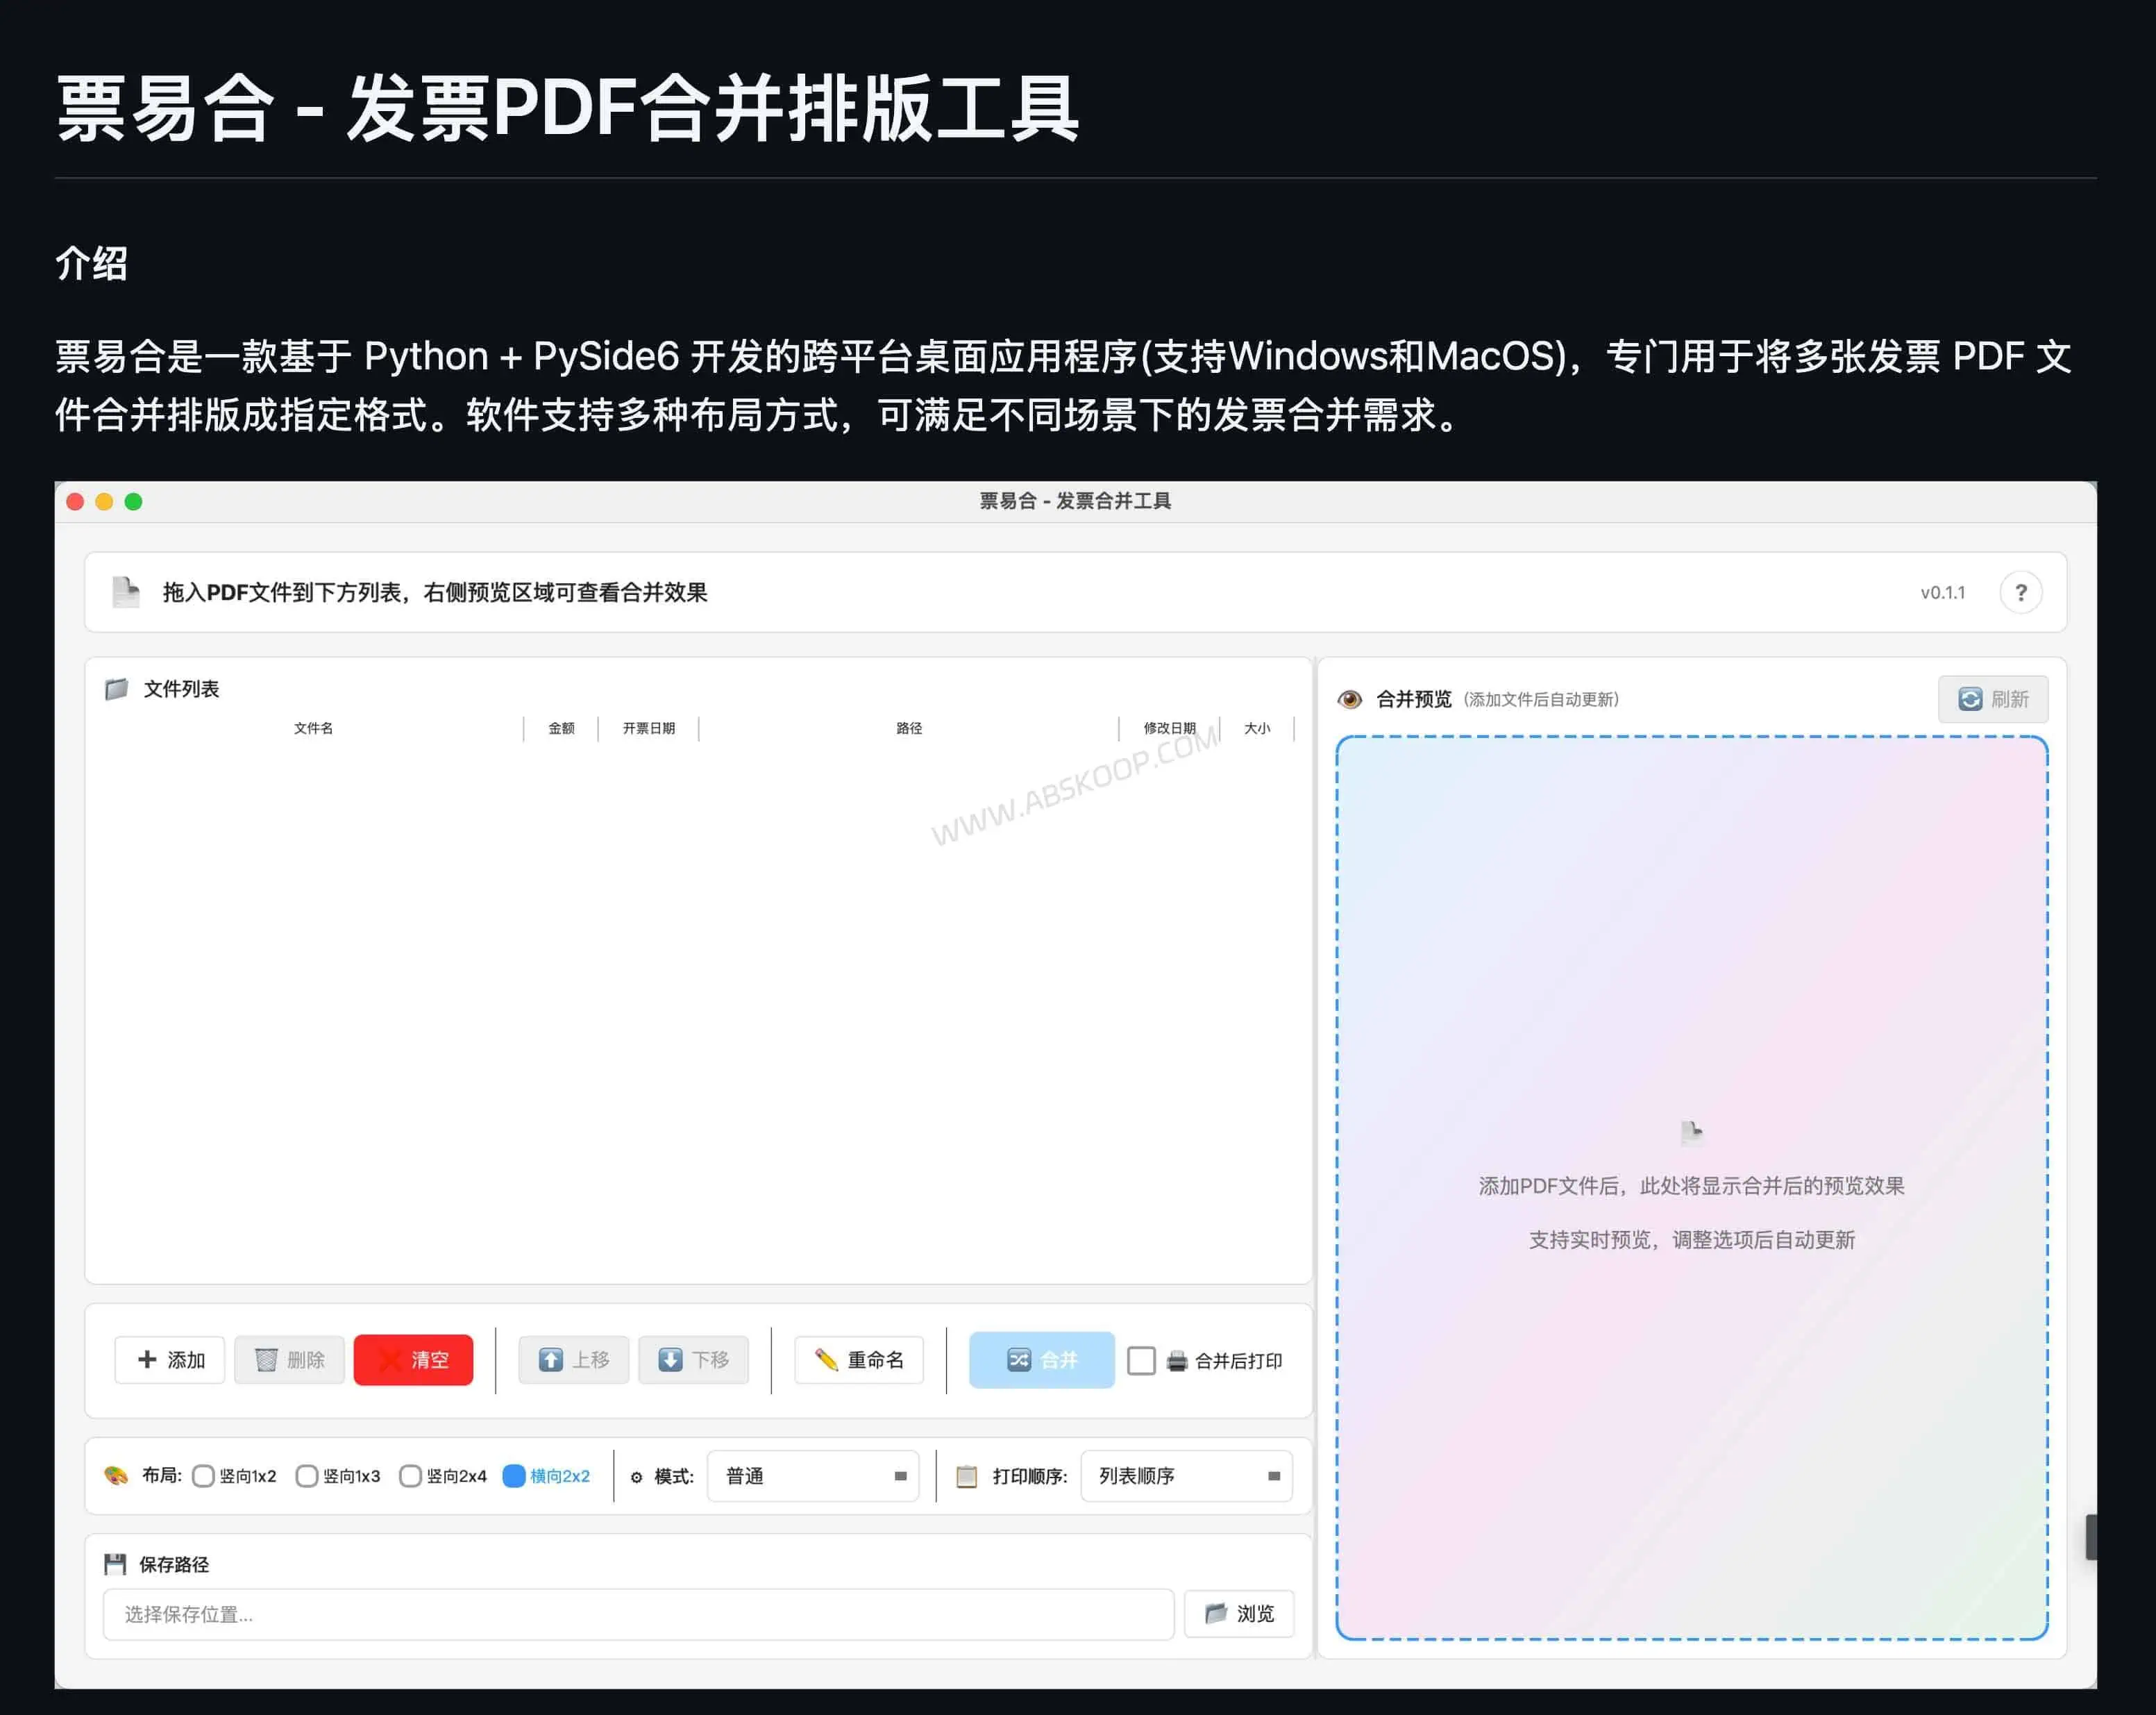Click the 选择保存位置 path input field
Viewport: 2156px width, 1715px height.
click(x=638, y=1614)
